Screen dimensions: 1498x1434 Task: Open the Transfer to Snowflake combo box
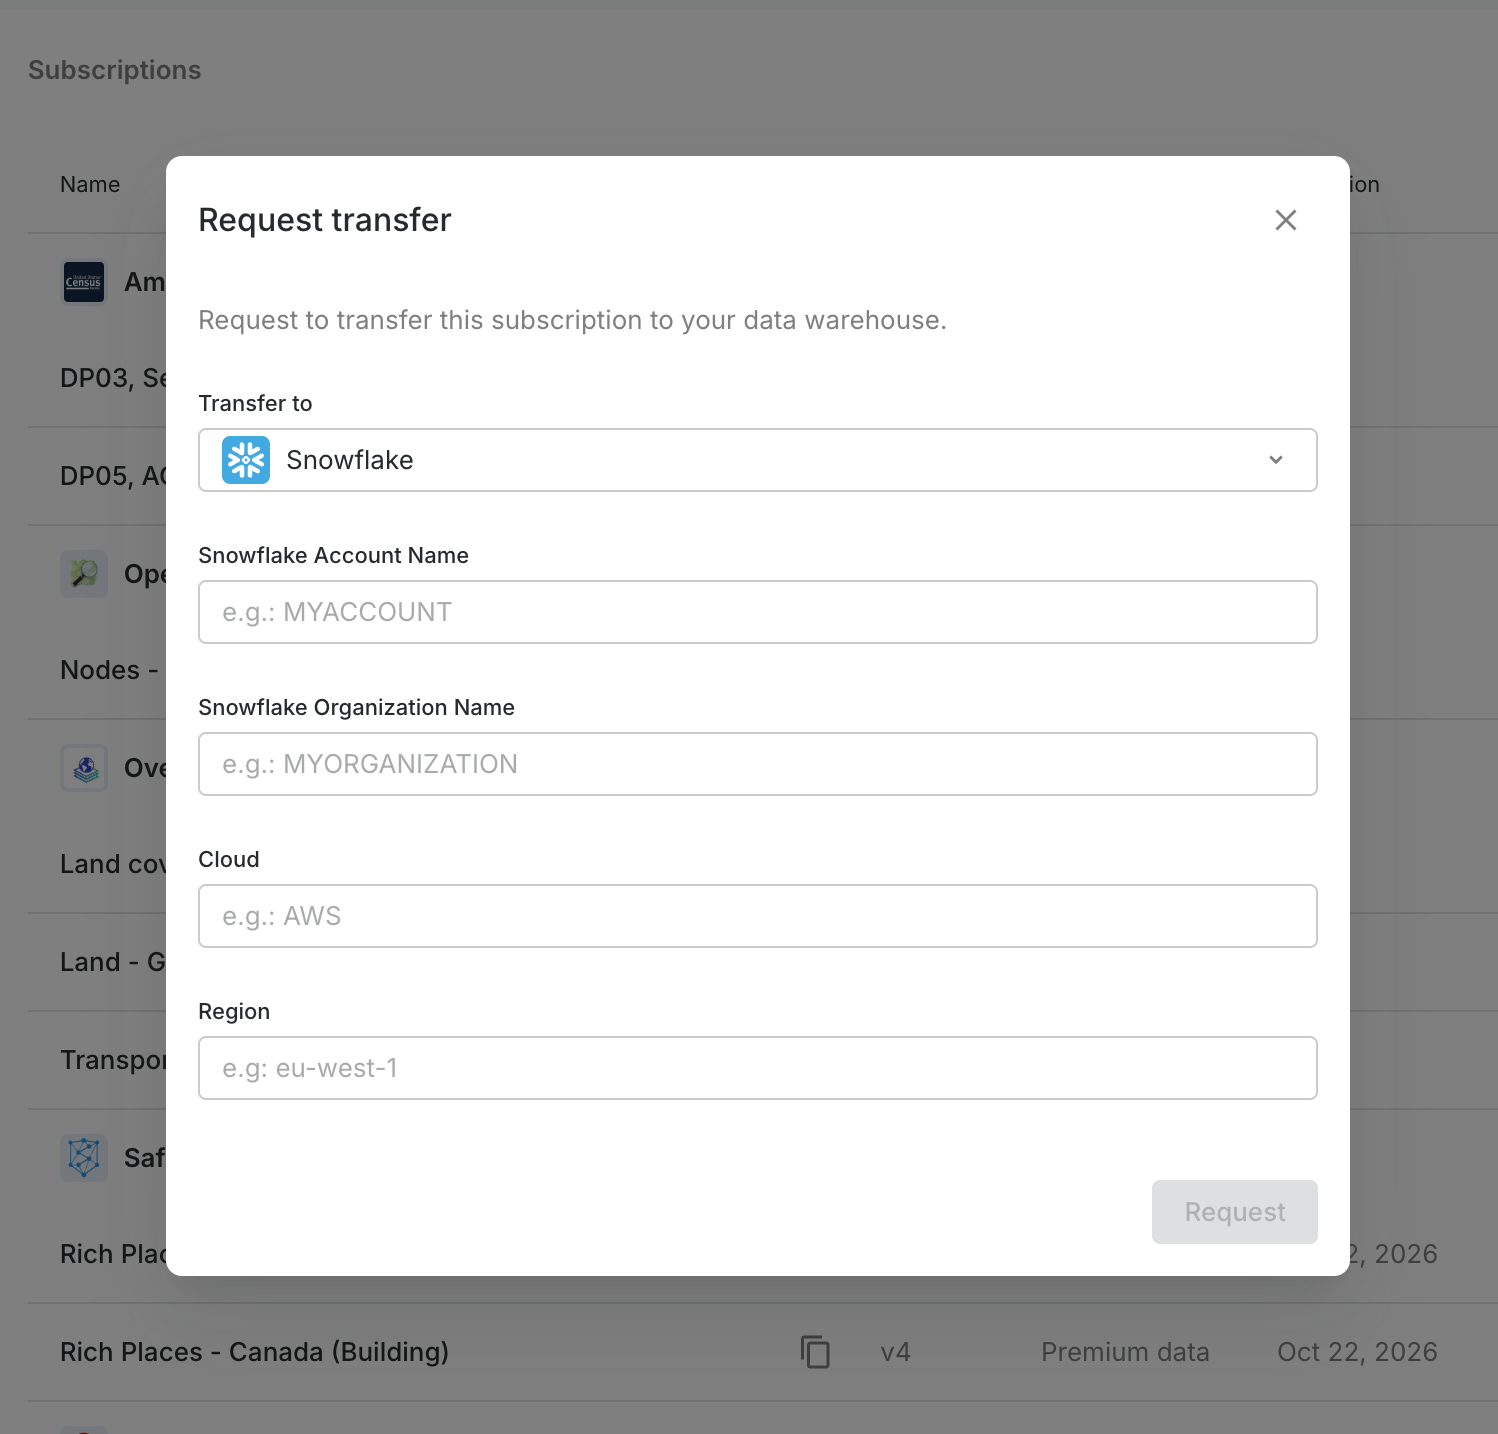point(757,460)
